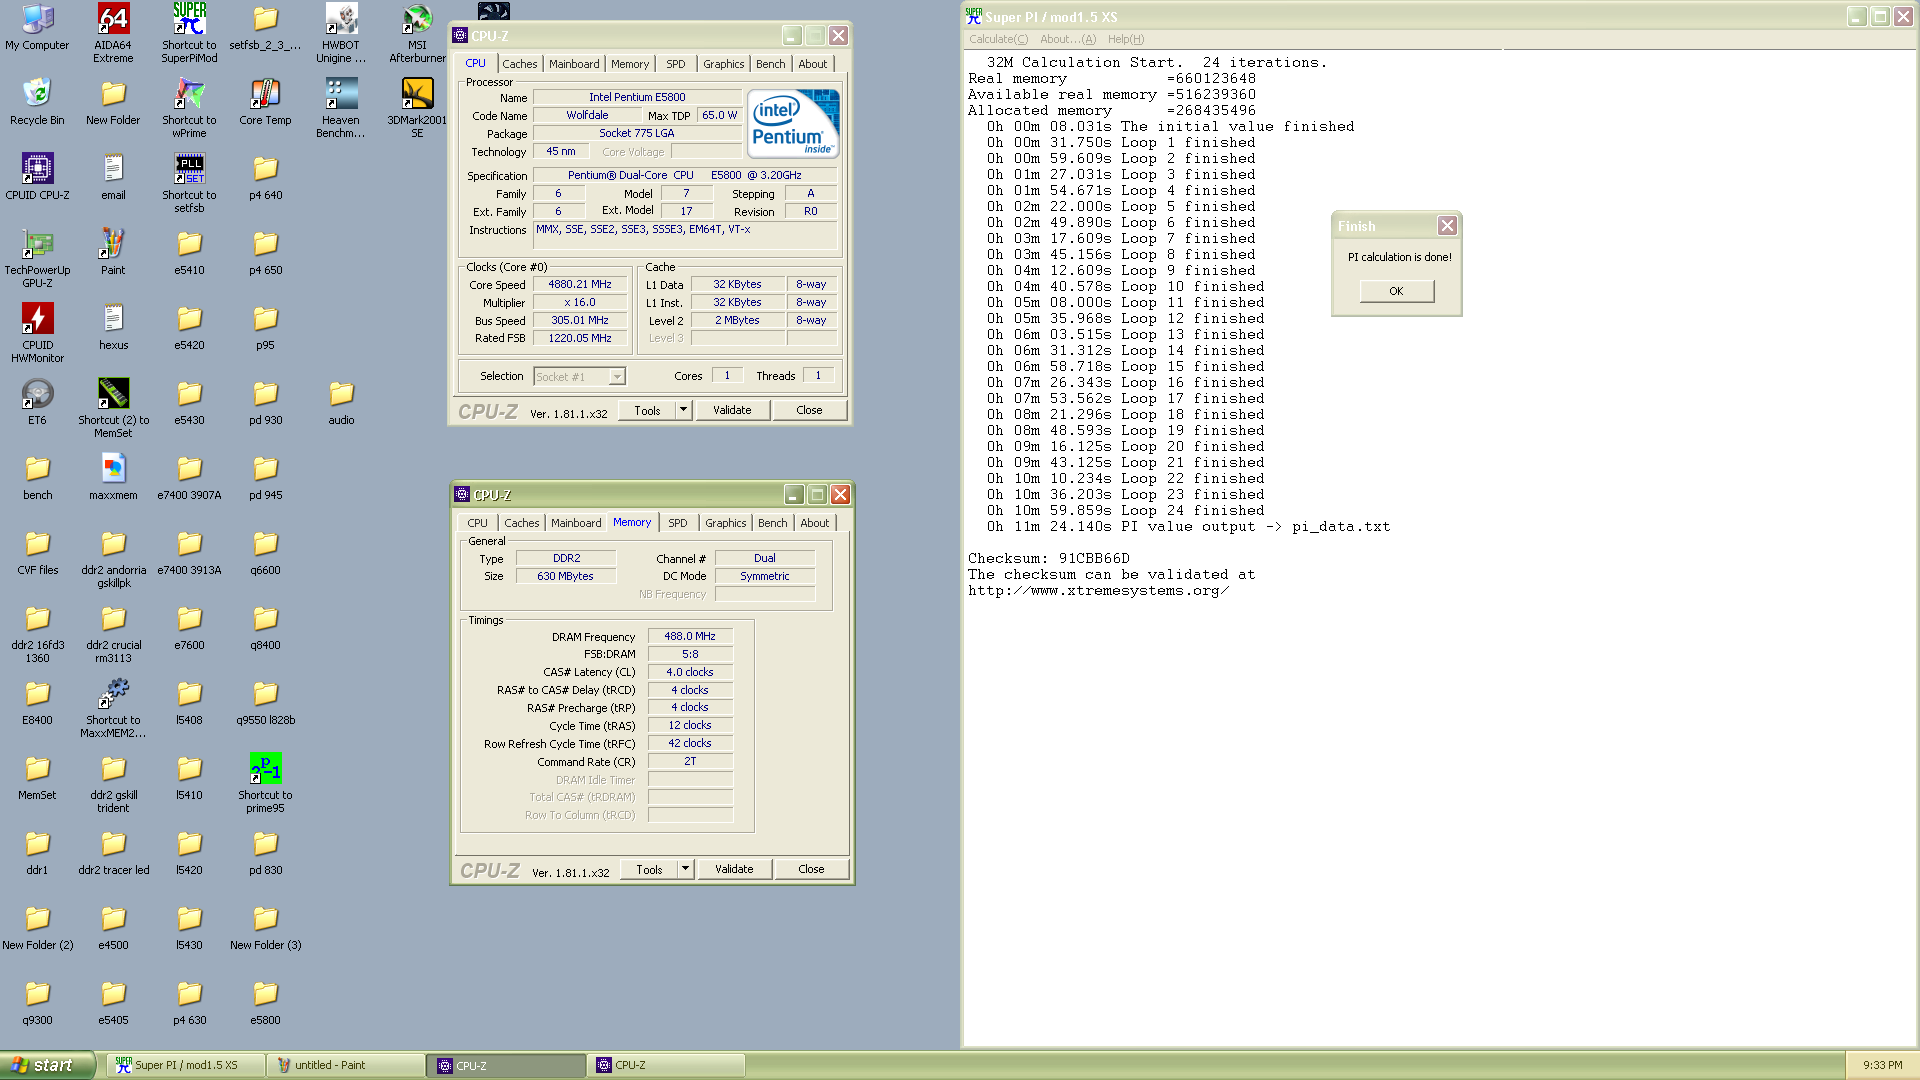This screenshot has width=1920, height=1080.
Task: Click Validate in the upper CPU-Z window
Action: tap(732, 410)
